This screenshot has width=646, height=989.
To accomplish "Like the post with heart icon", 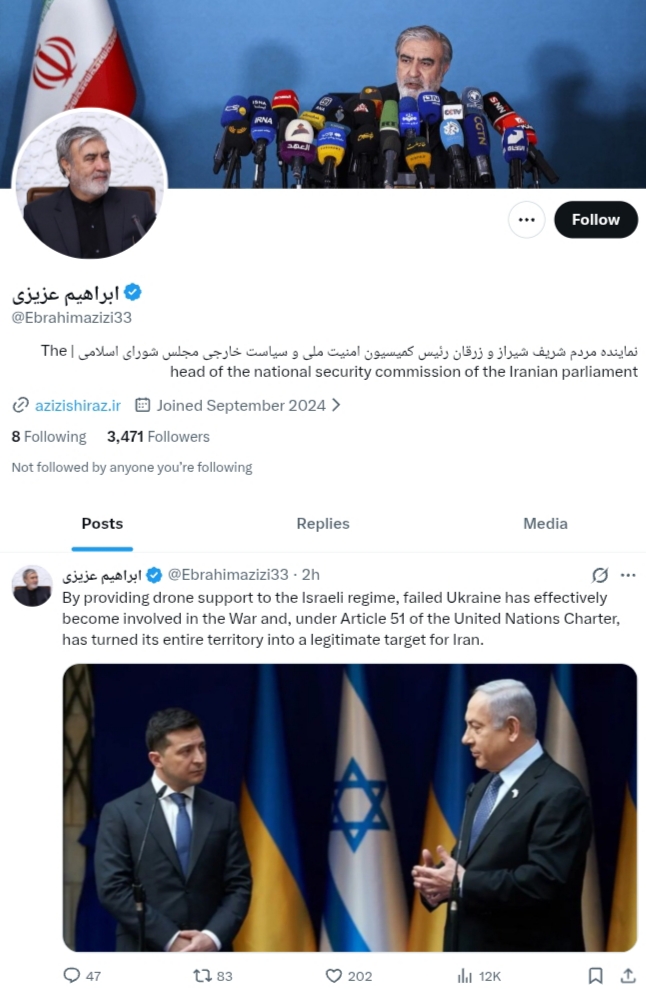I will [335, 975].
